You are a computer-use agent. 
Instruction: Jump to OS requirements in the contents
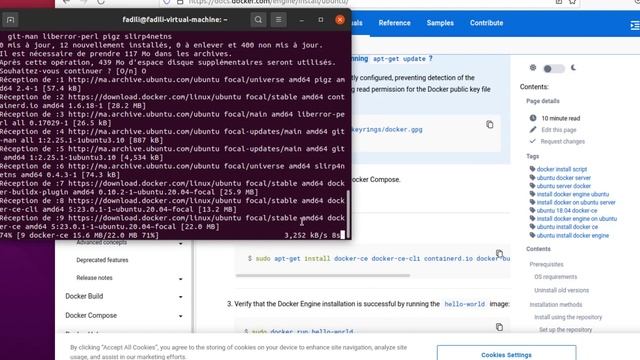point(556,277)
